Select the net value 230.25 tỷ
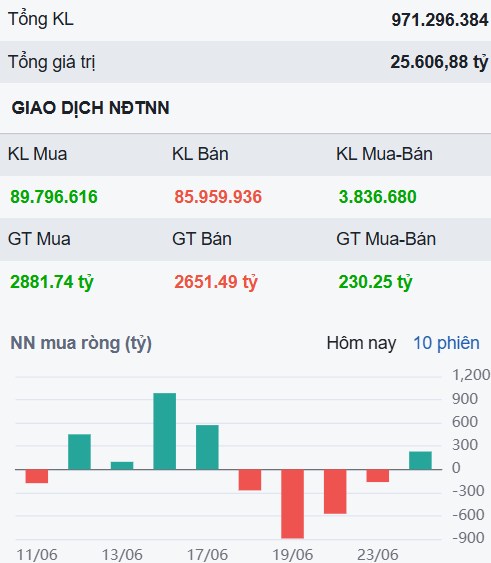This screenshot has height=563, width=491. pos(375,282)
